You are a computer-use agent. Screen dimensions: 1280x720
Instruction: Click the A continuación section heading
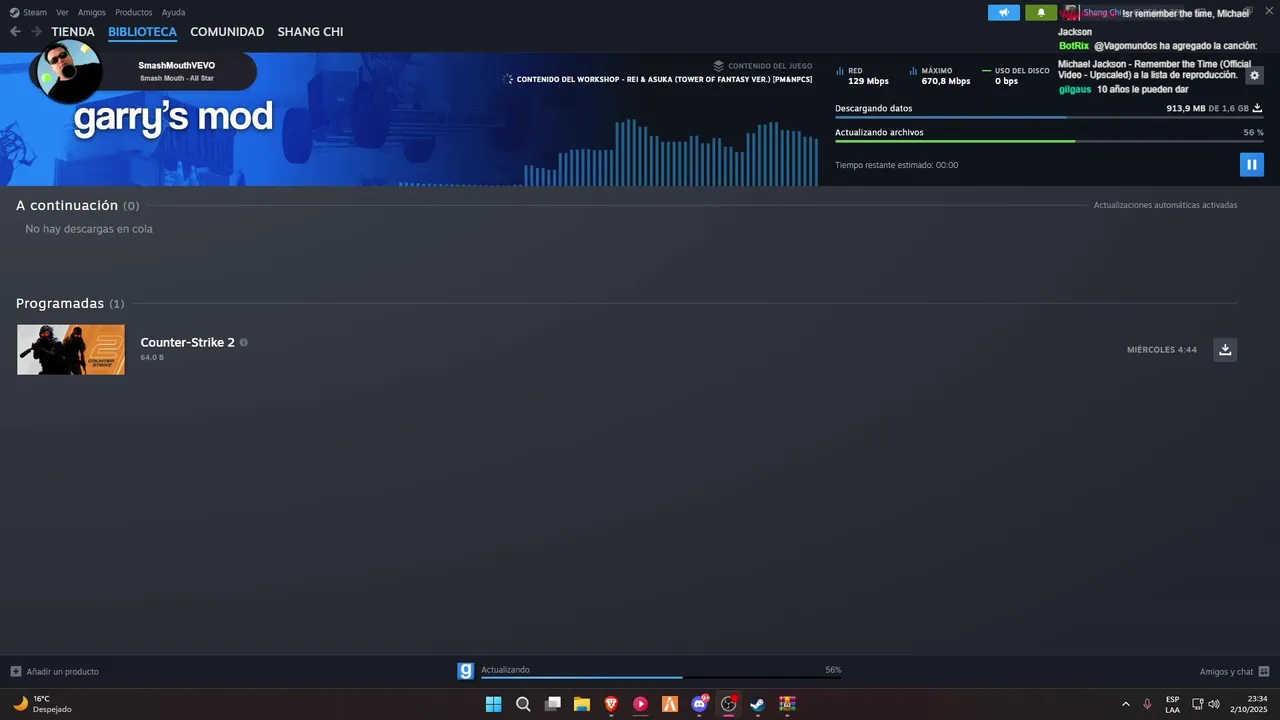[x=67, y=205]
